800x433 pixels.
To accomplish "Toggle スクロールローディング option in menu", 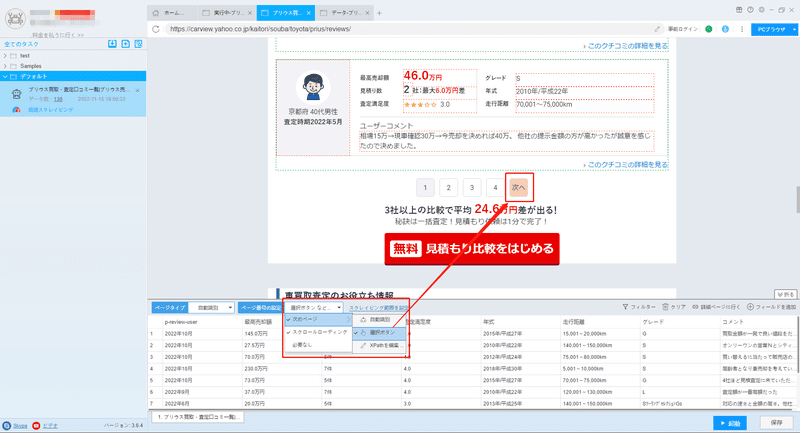I will (x=318, y=332).
